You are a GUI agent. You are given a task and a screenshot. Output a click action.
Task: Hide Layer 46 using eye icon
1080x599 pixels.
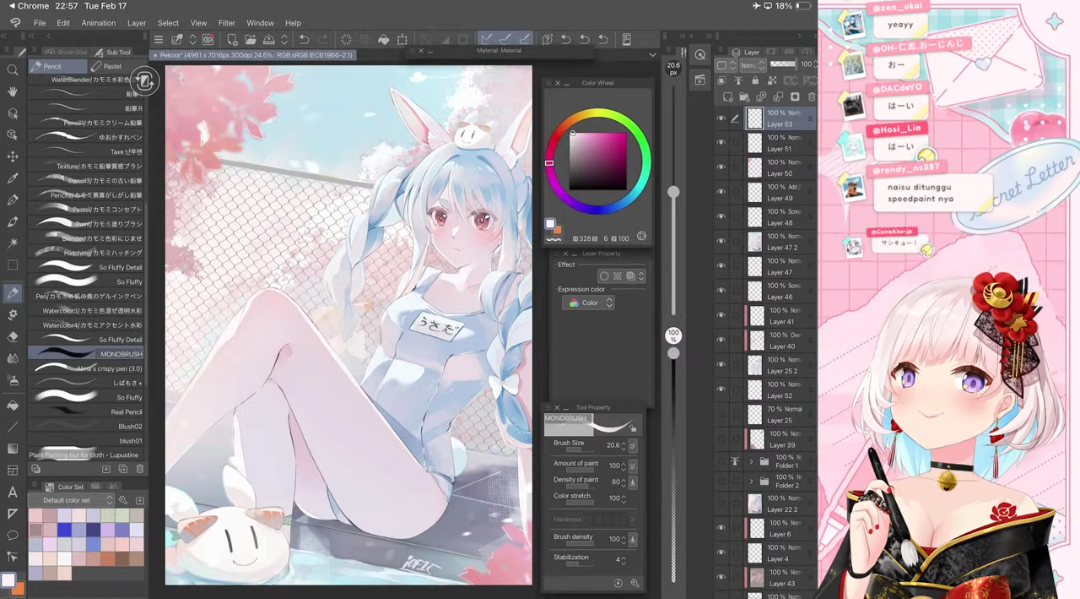coord(721,291)
